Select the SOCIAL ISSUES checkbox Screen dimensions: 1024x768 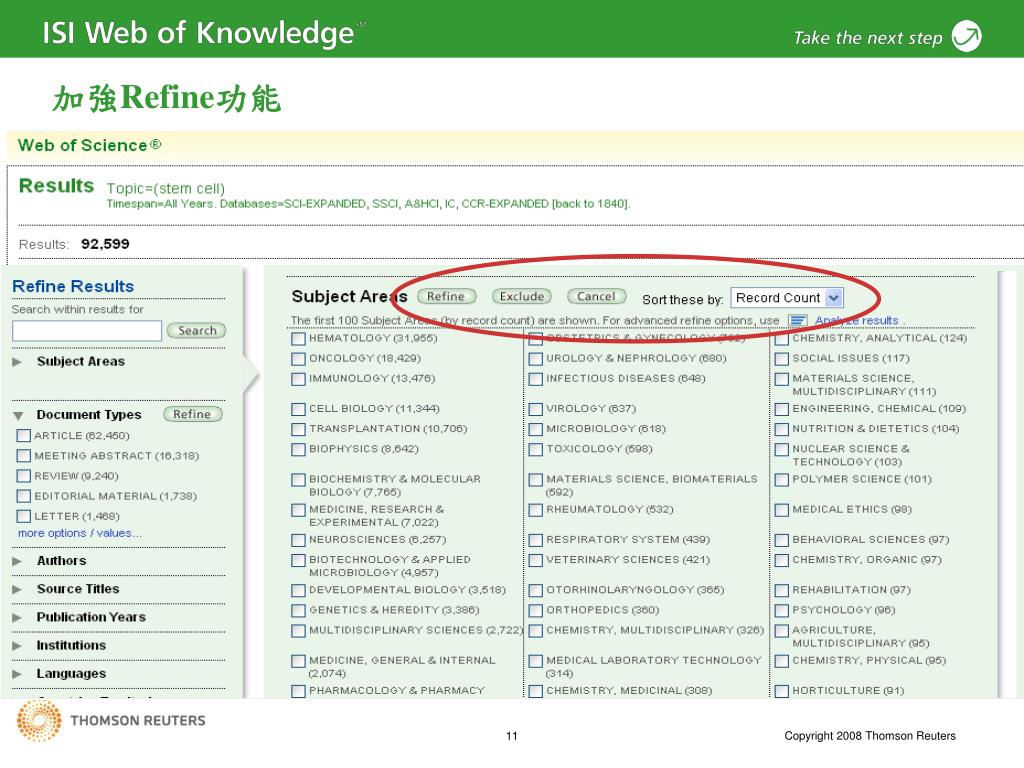(782, 359)
